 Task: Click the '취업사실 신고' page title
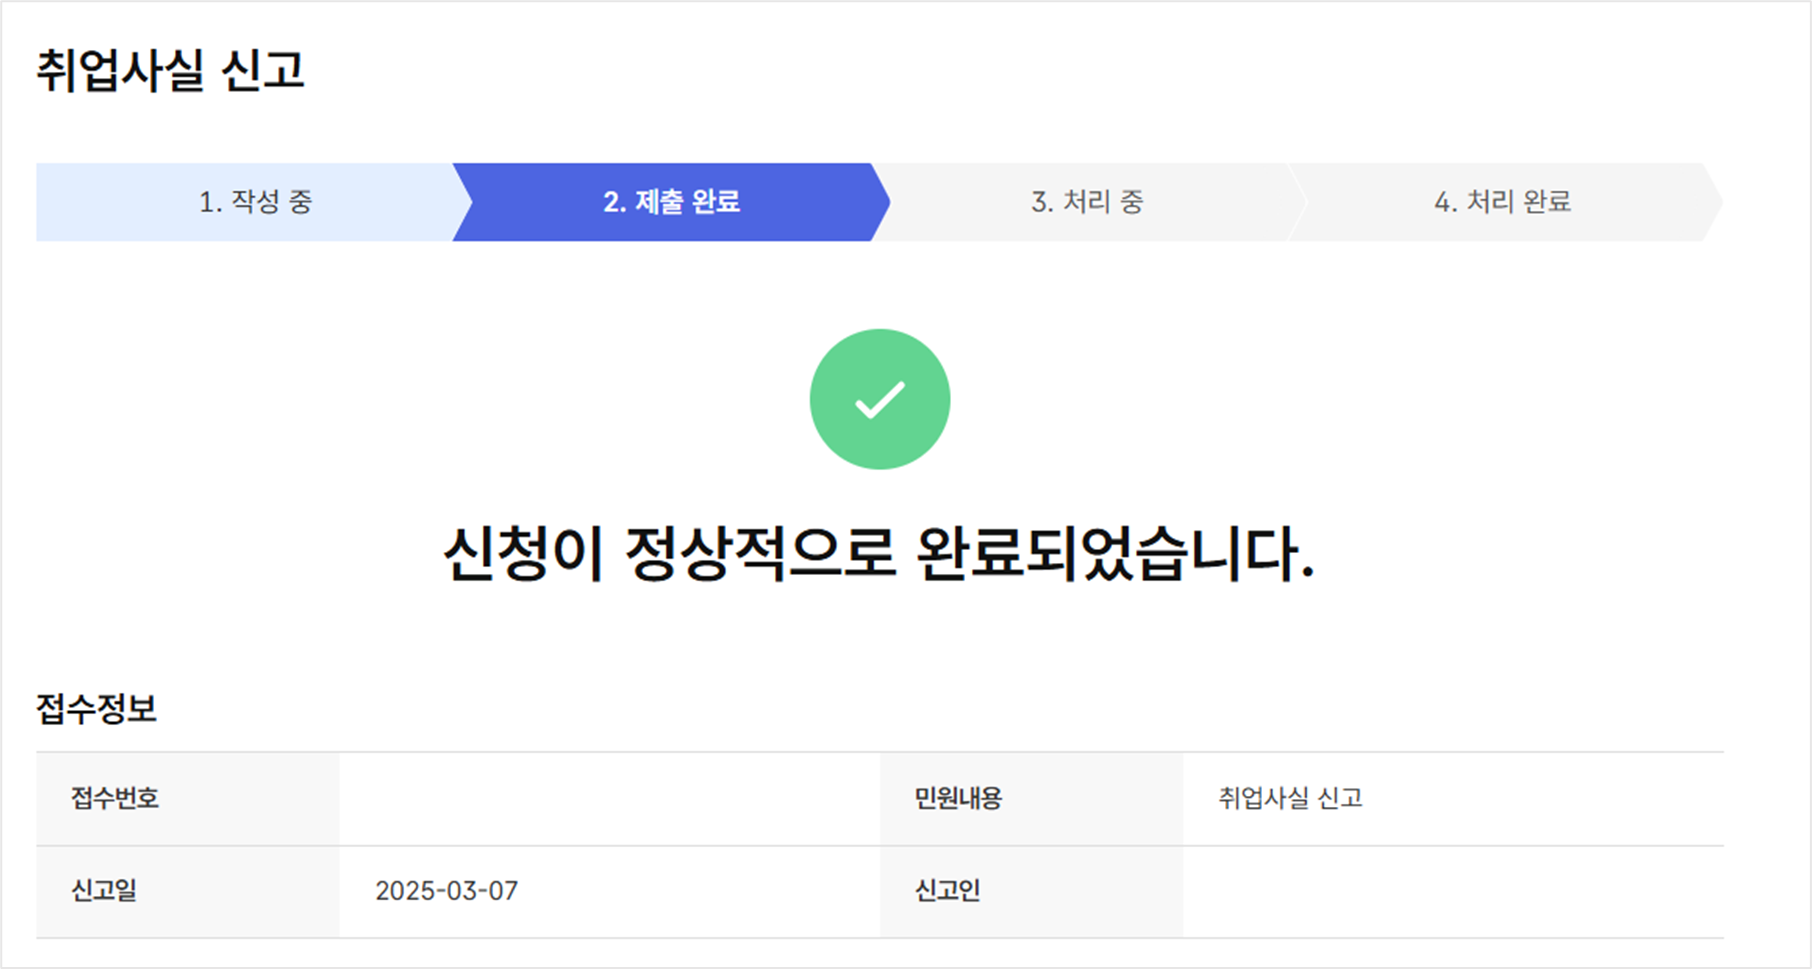170,71
